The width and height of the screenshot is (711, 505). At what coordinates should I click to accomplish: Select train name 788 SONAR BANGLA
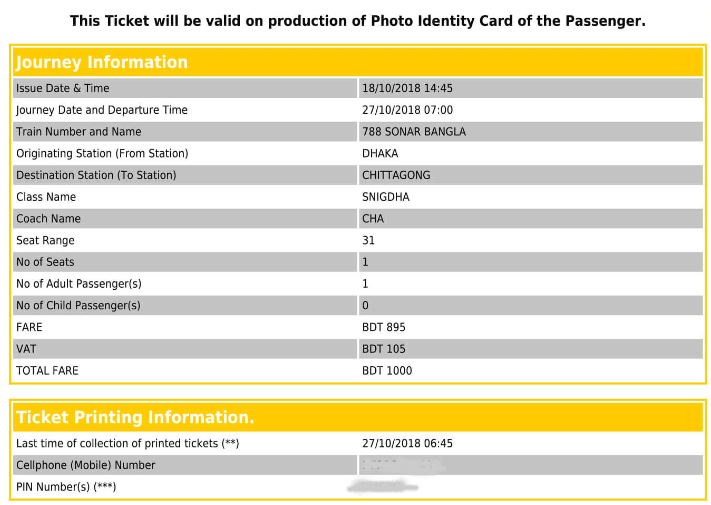pos(414,131)
